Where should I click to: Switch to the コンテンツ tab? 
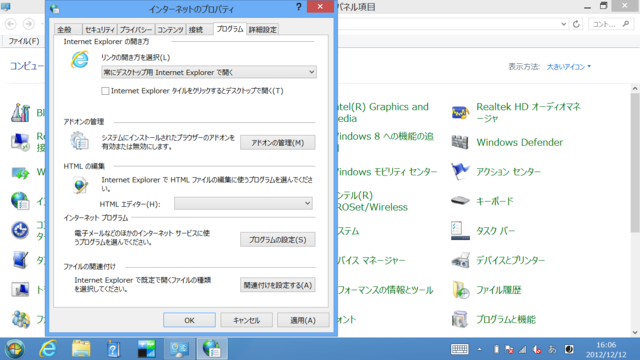(170, 29)
